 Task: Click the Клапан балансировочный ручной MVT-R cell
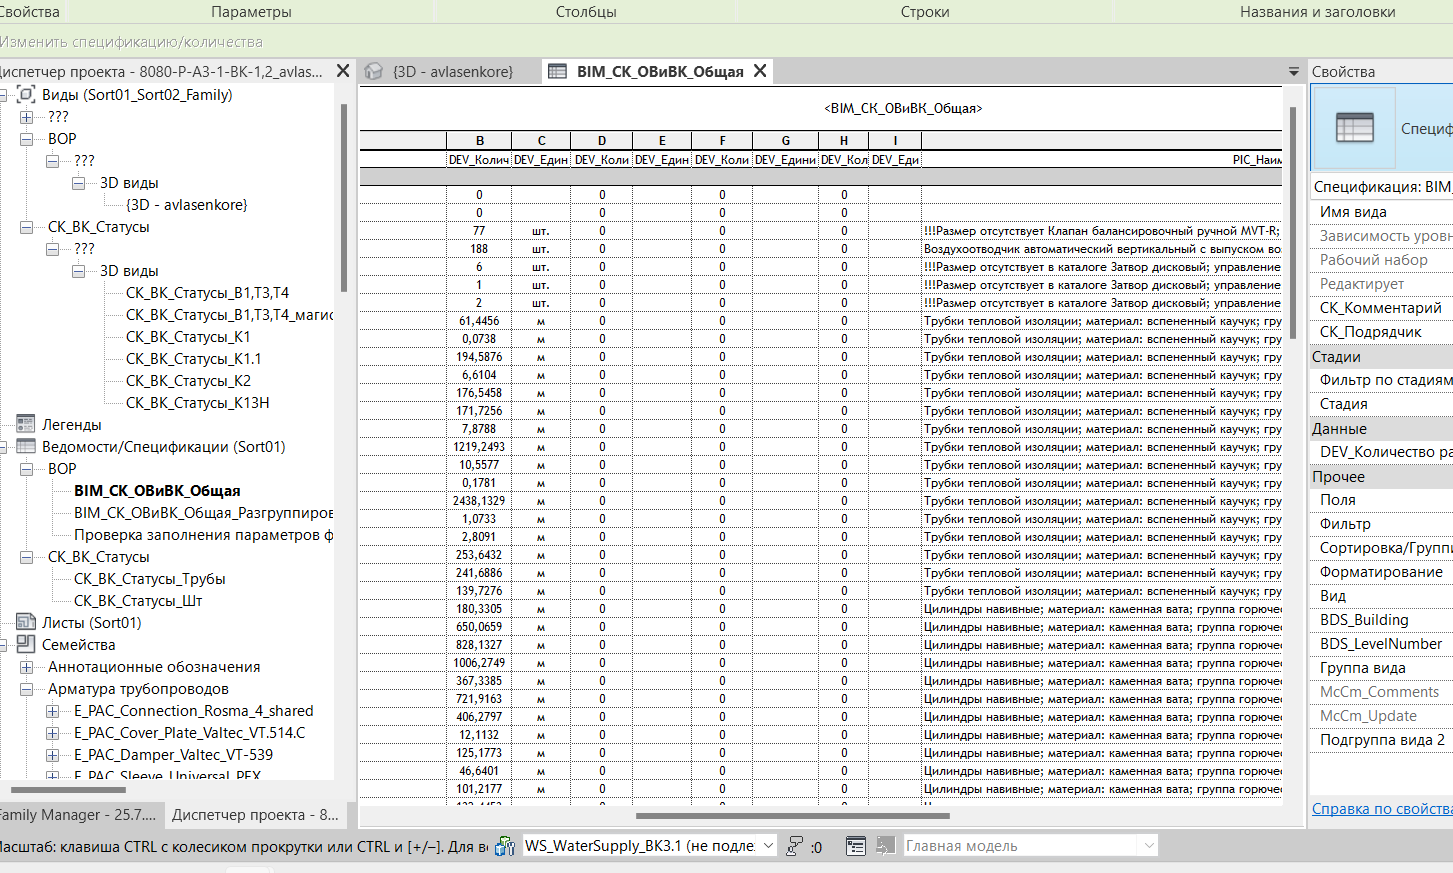(1101, 231)
